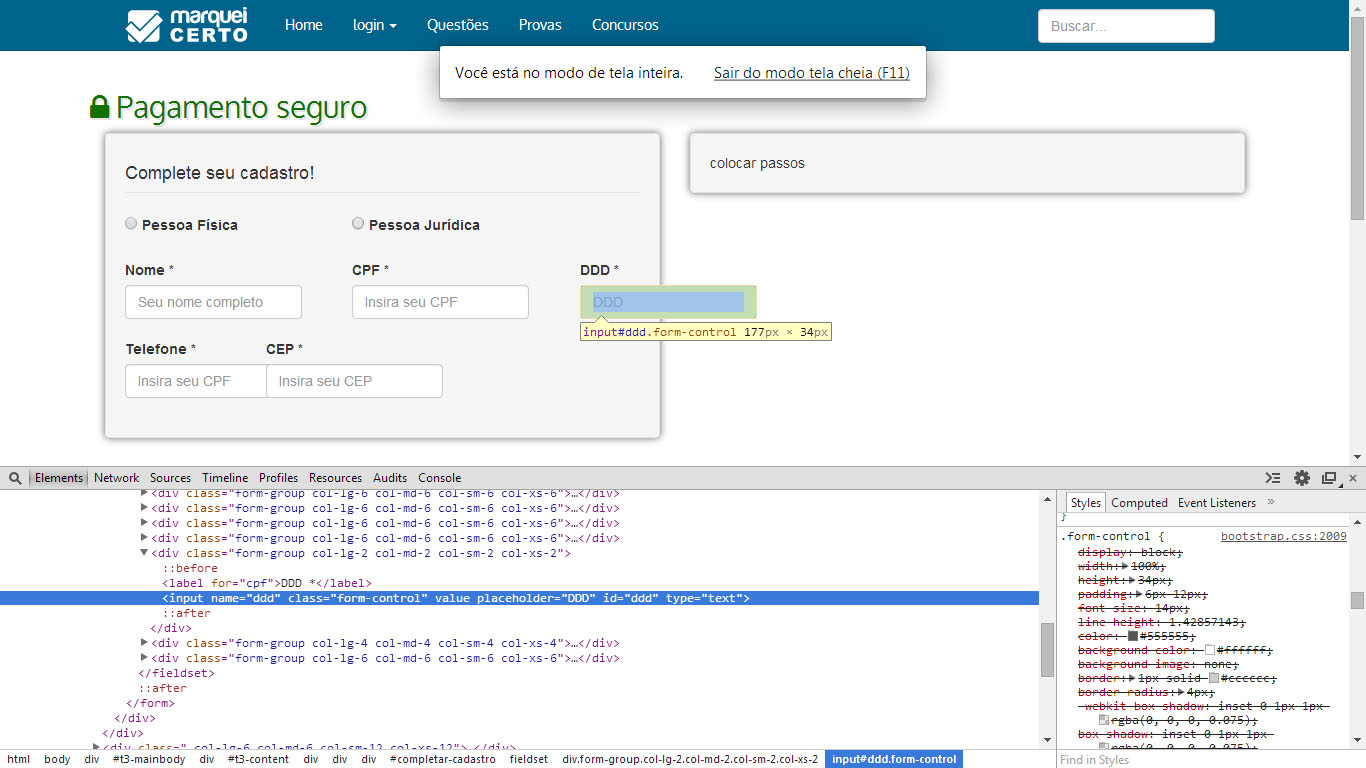This screenshot has height=768, width=1366.
Task: Select the Styles sidebar tab
Action: point(1085,503)
